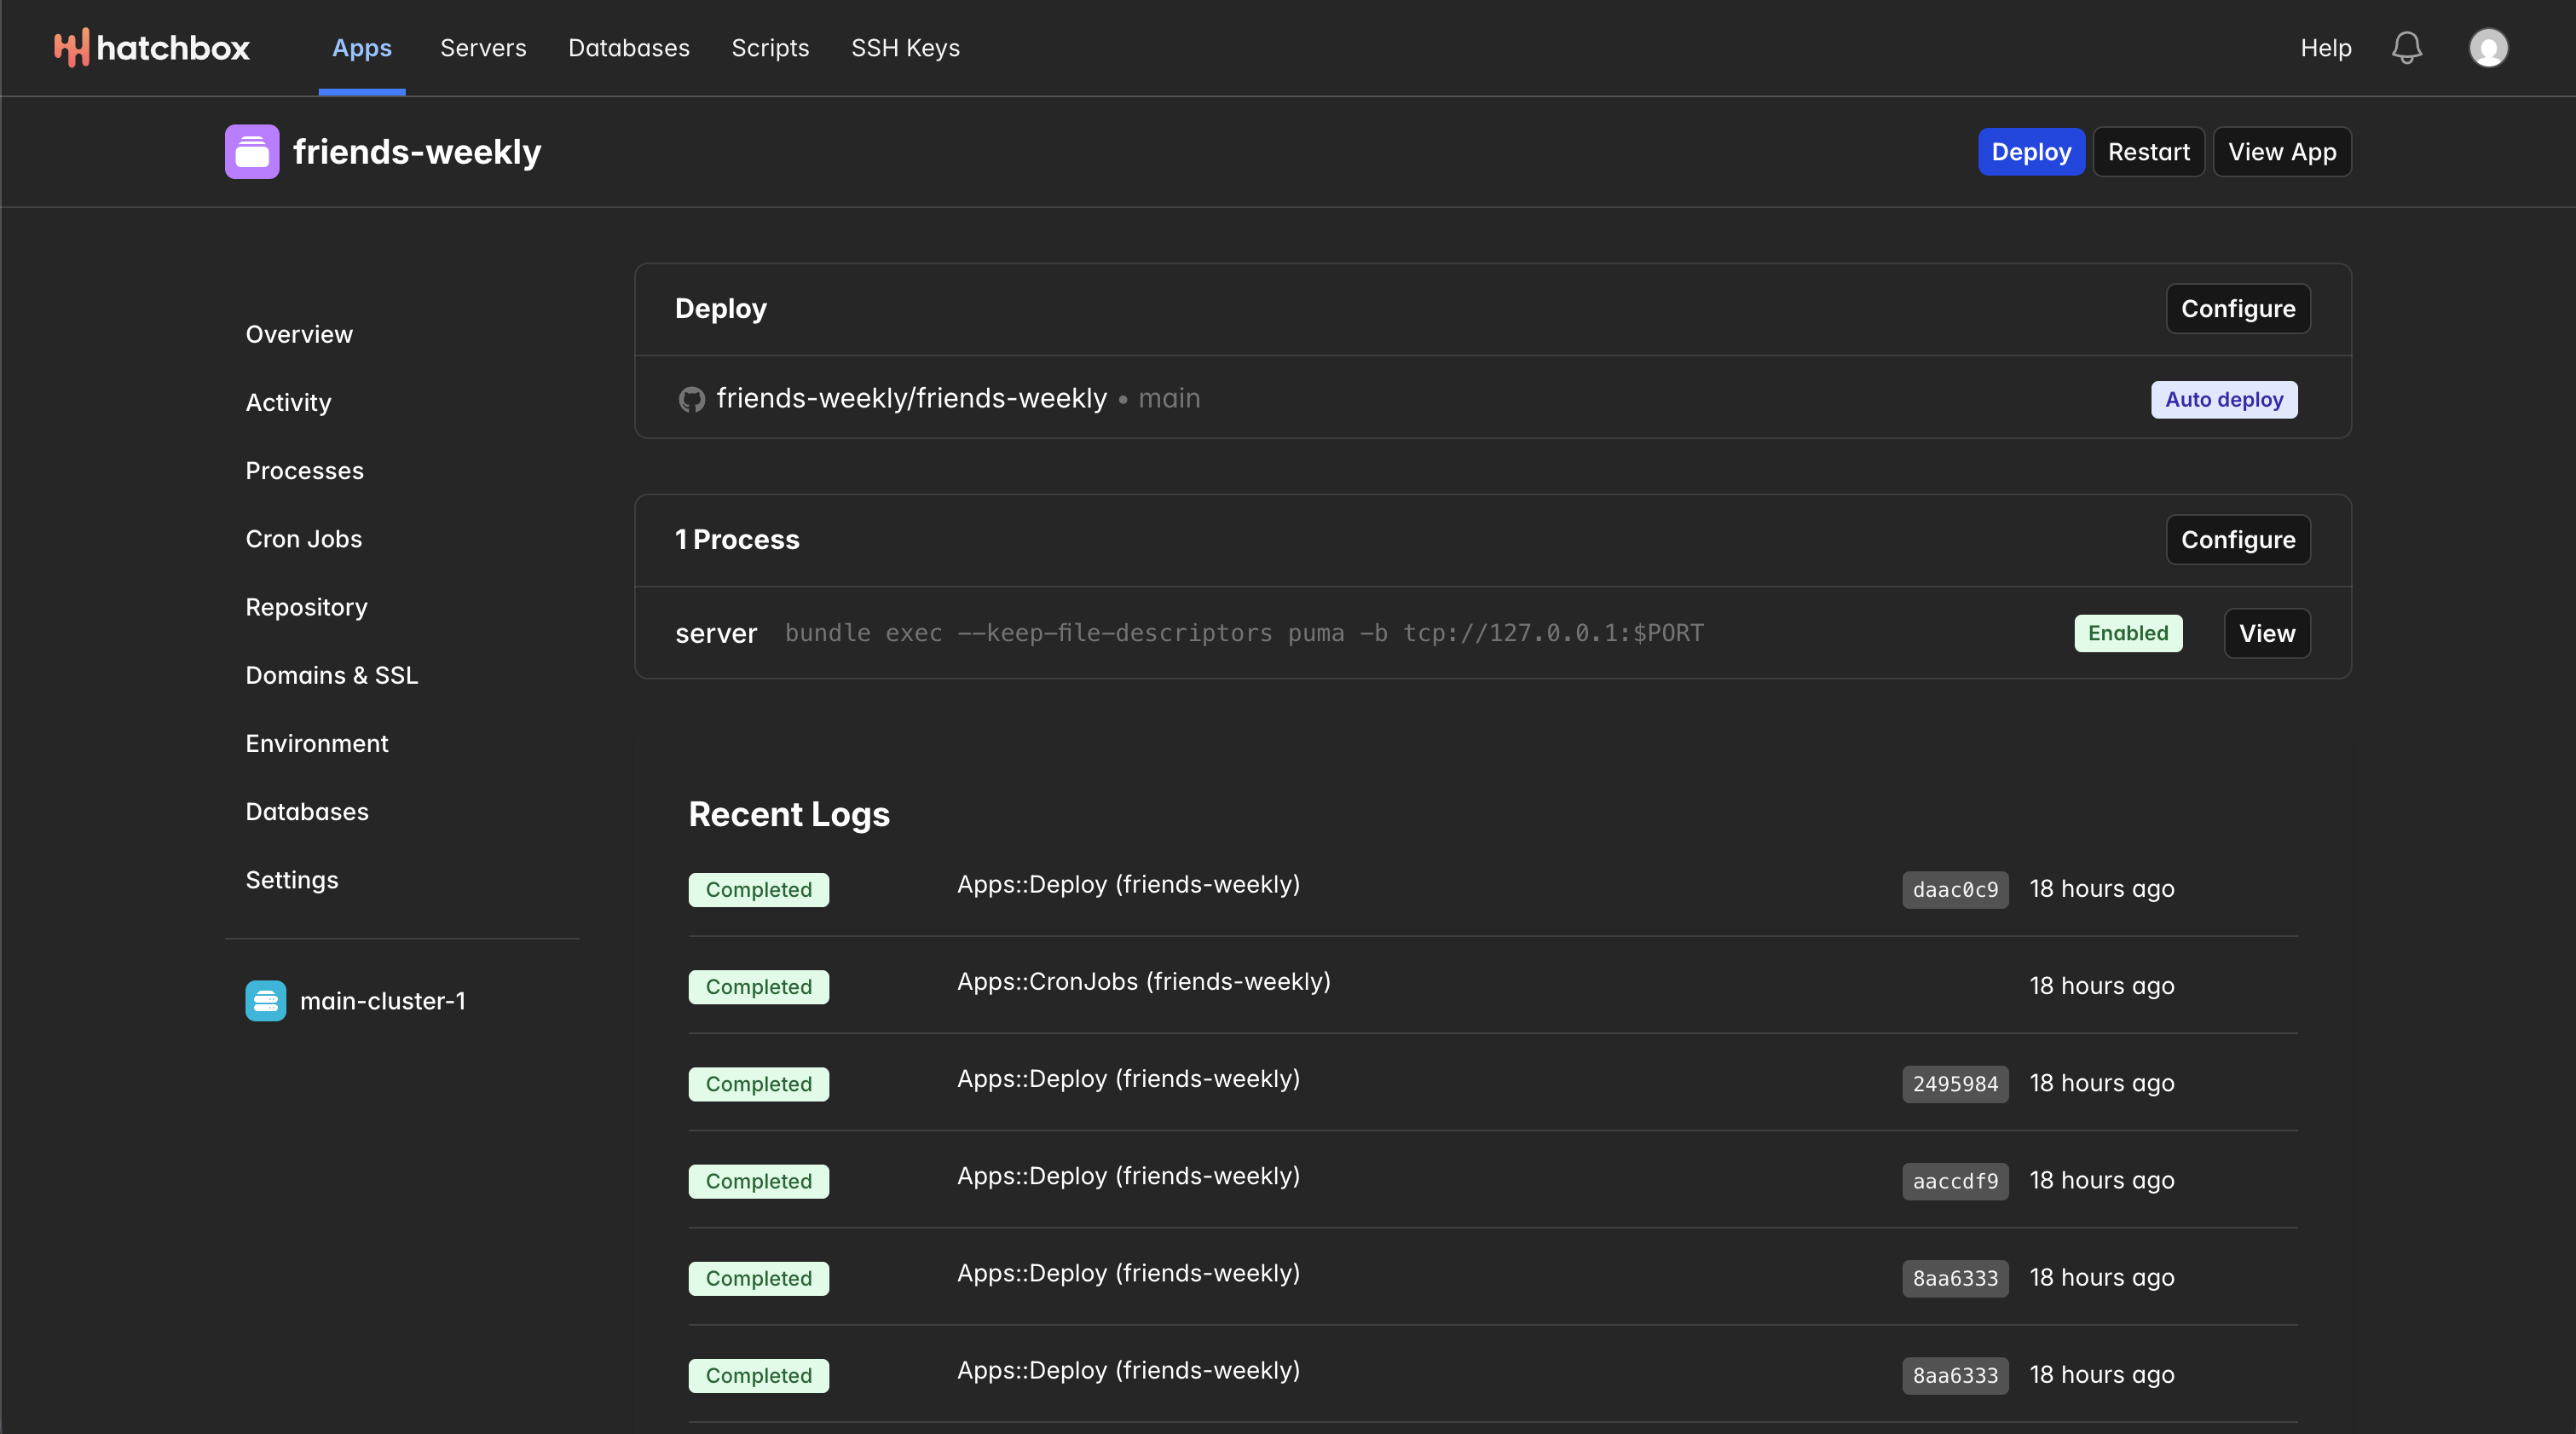Go to SSH Keys page
Viewport: 2576px width, 1434px height.
[x=905, y=48]
